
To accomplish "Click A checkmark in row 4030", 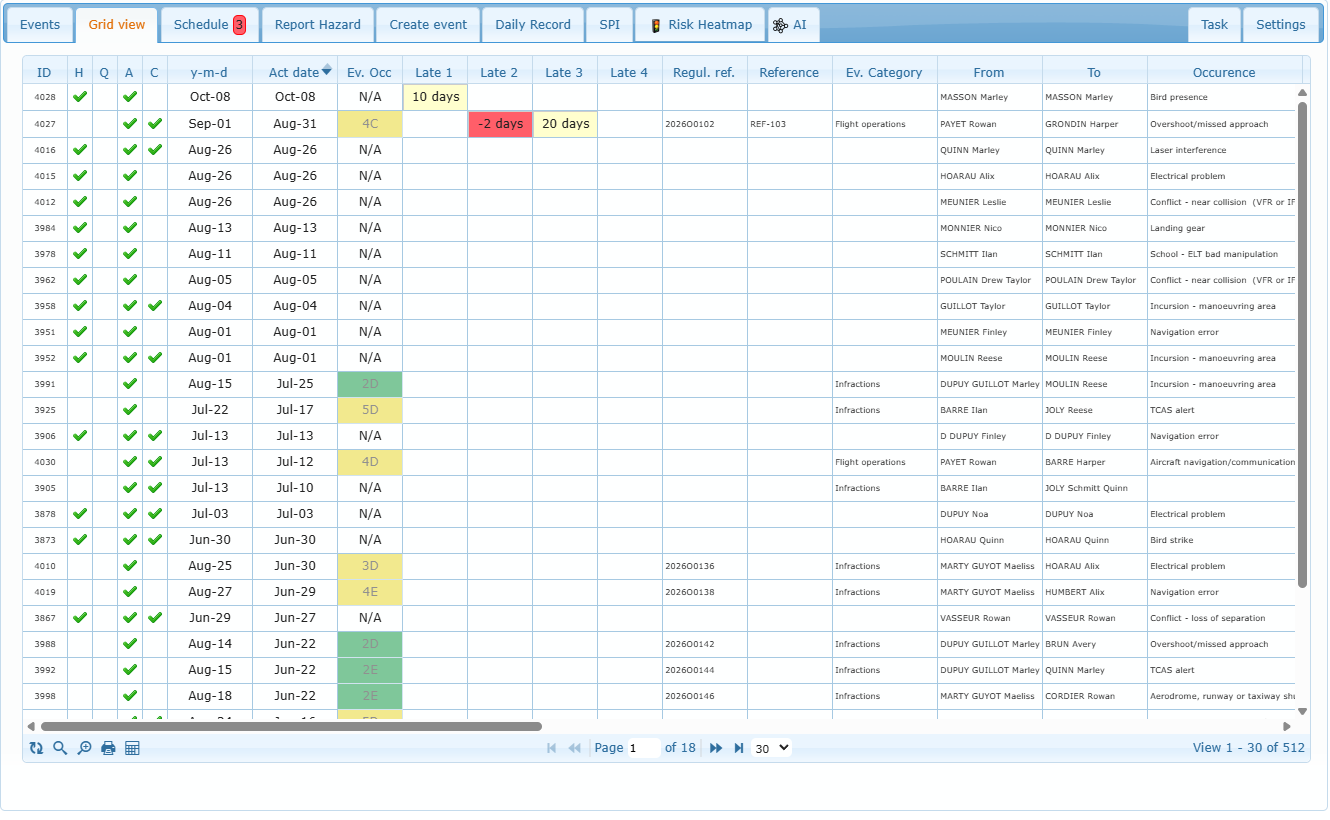I will coord(129,462).
